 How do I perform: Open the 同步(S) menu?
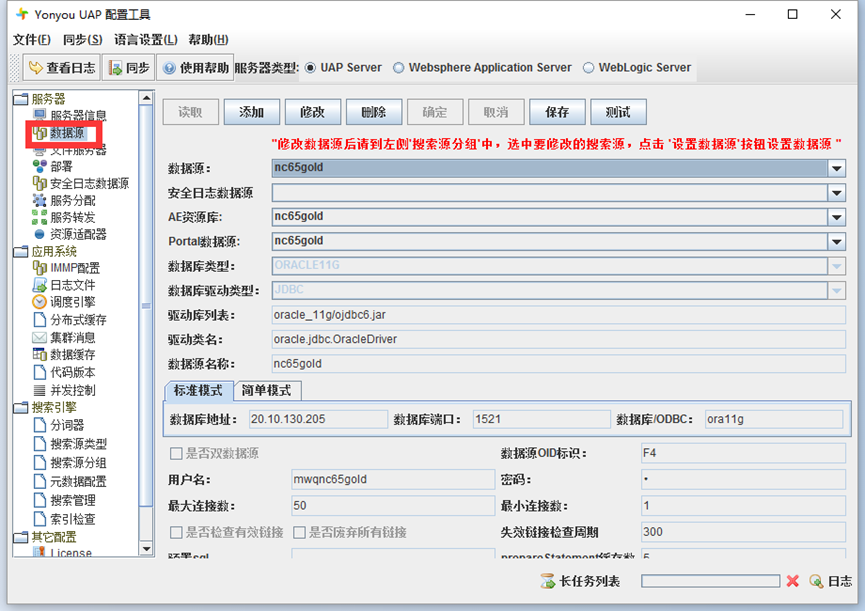click(x=82, y=40)
